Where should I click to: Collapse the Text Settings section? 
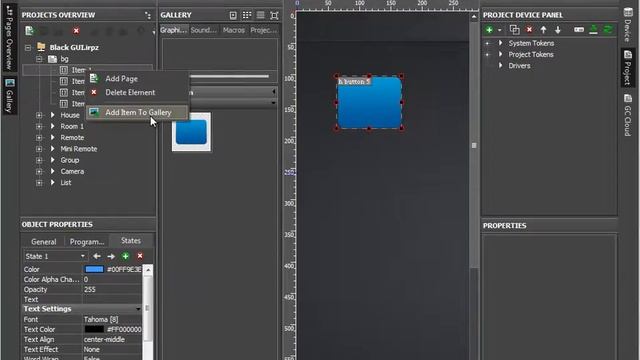[138, 309]
